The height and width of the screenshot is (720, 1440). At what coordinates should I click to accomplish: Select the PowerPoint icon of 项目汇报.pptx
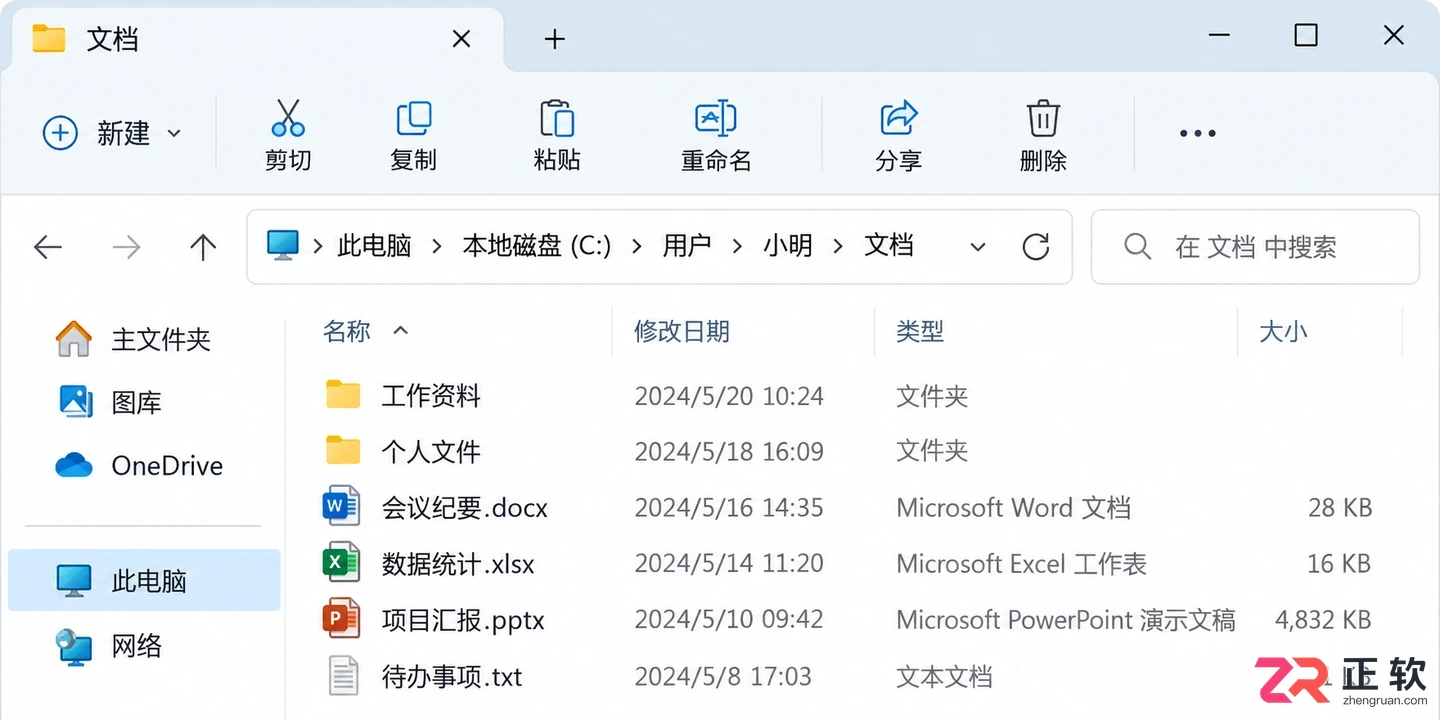tap(341, 620)
